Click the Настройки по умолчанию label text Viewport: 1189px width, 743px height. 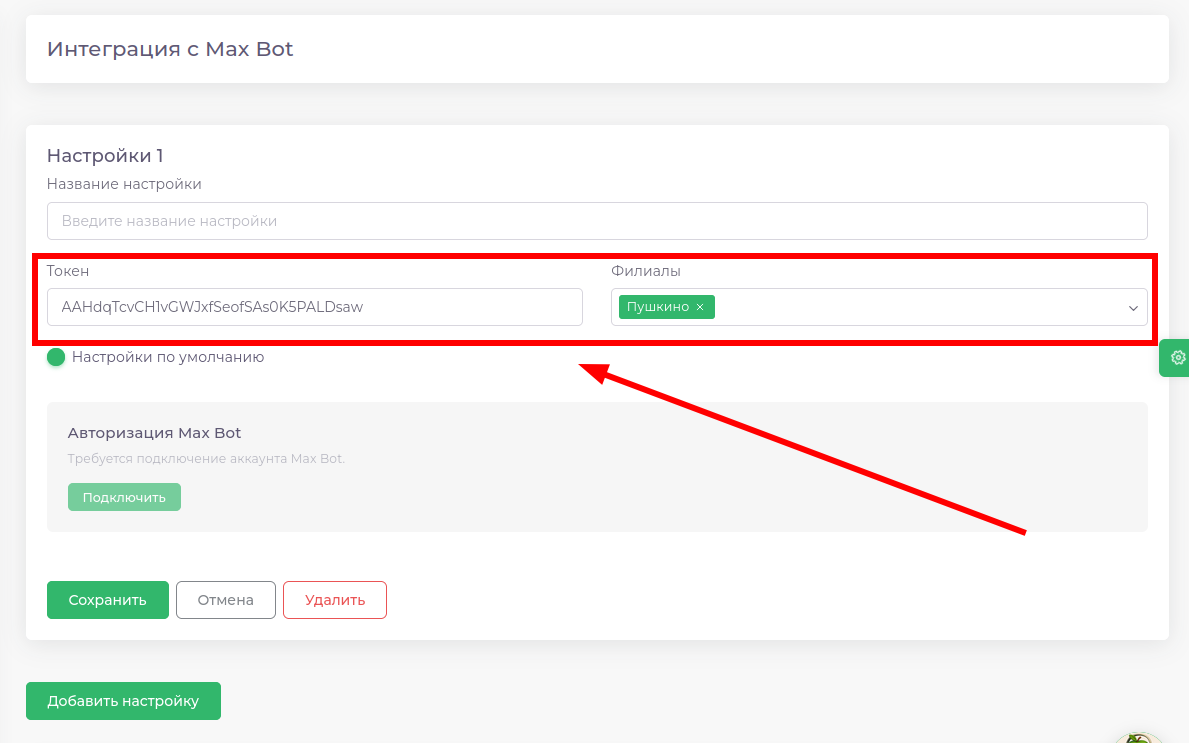pos(168,357)
